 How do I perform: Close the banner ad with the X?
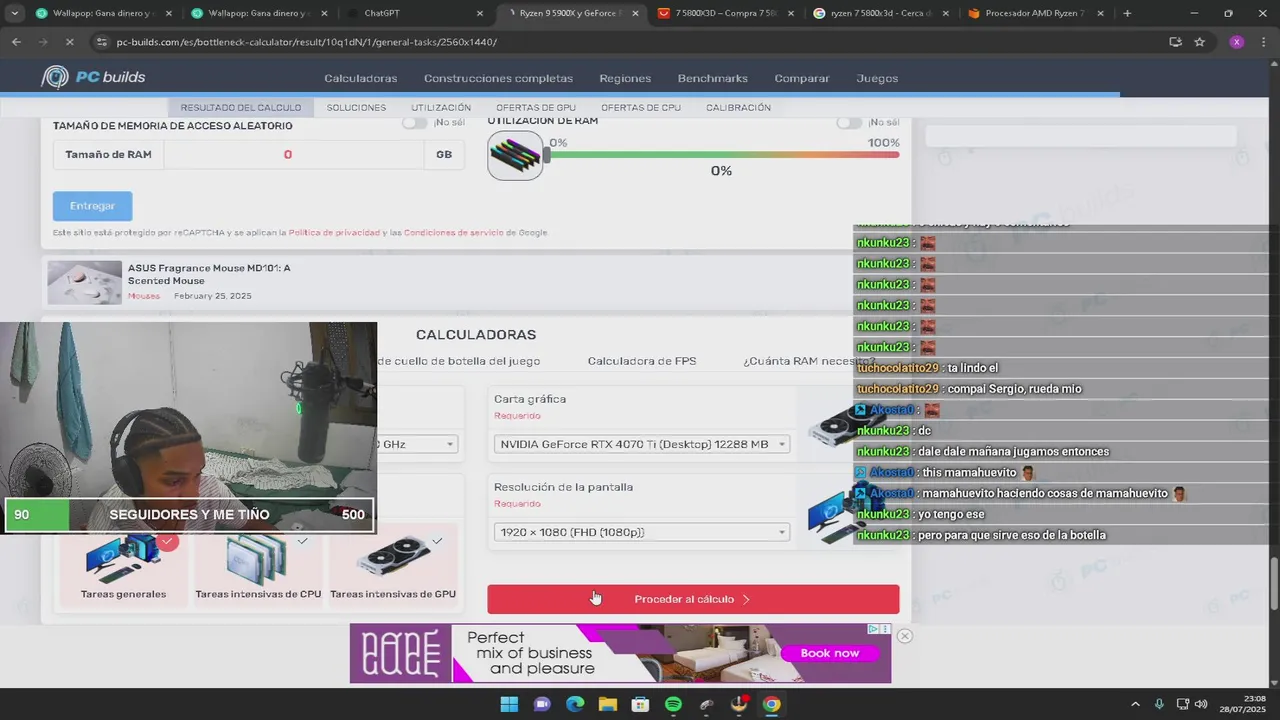pyautogui.click(x=904, y=636)
